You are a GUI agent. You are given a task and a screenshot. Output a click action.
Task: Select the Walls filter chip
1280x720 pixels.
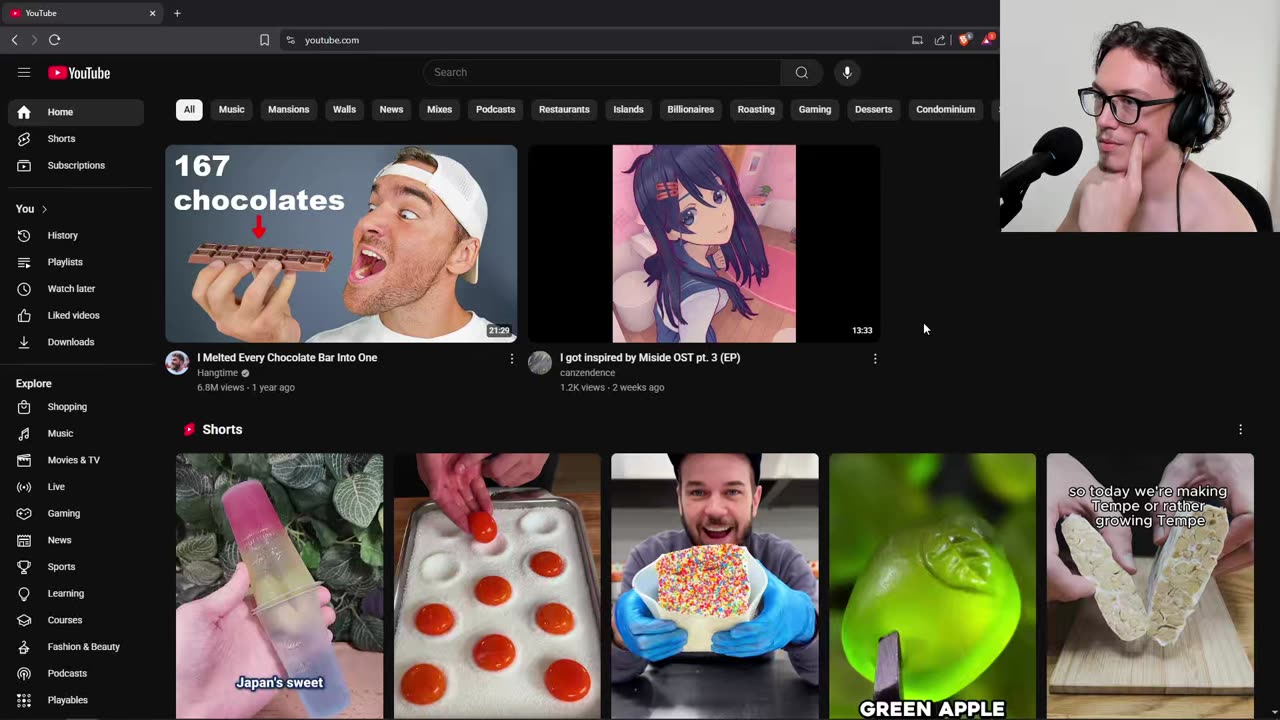pyautogui.click(x=344, y=109)
